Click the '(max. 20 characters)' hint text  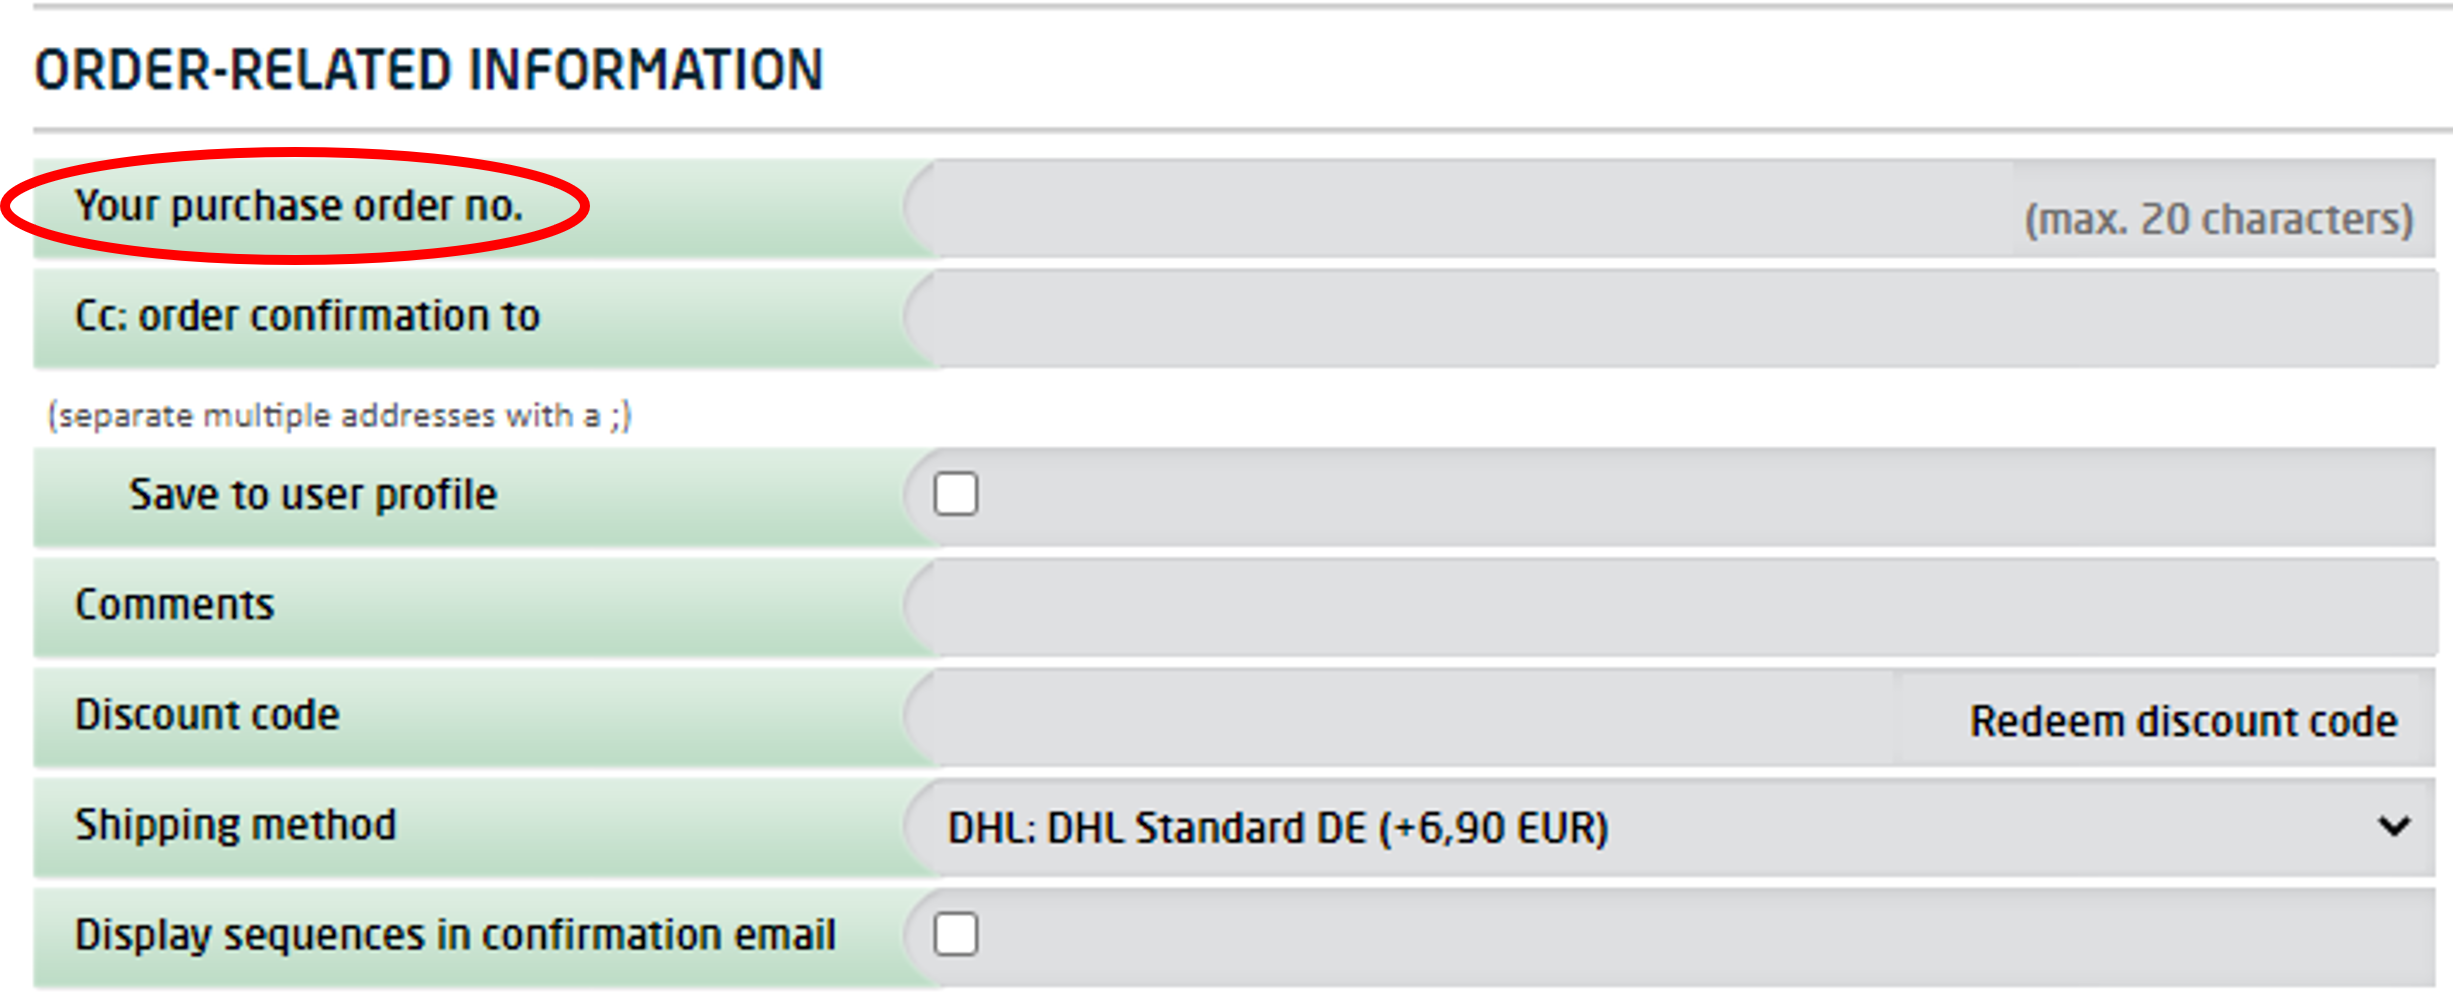(2218, 218)
